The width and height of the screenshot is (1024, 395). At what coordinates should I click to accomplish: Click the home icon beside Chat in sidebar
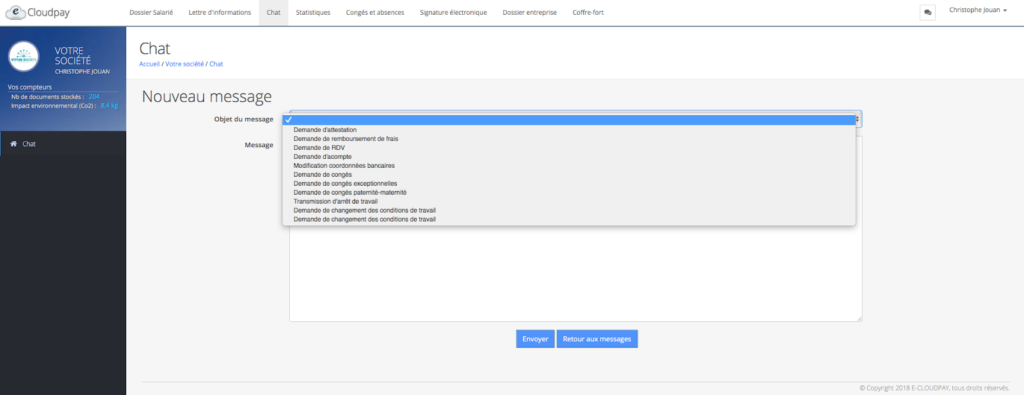[13, 144]
